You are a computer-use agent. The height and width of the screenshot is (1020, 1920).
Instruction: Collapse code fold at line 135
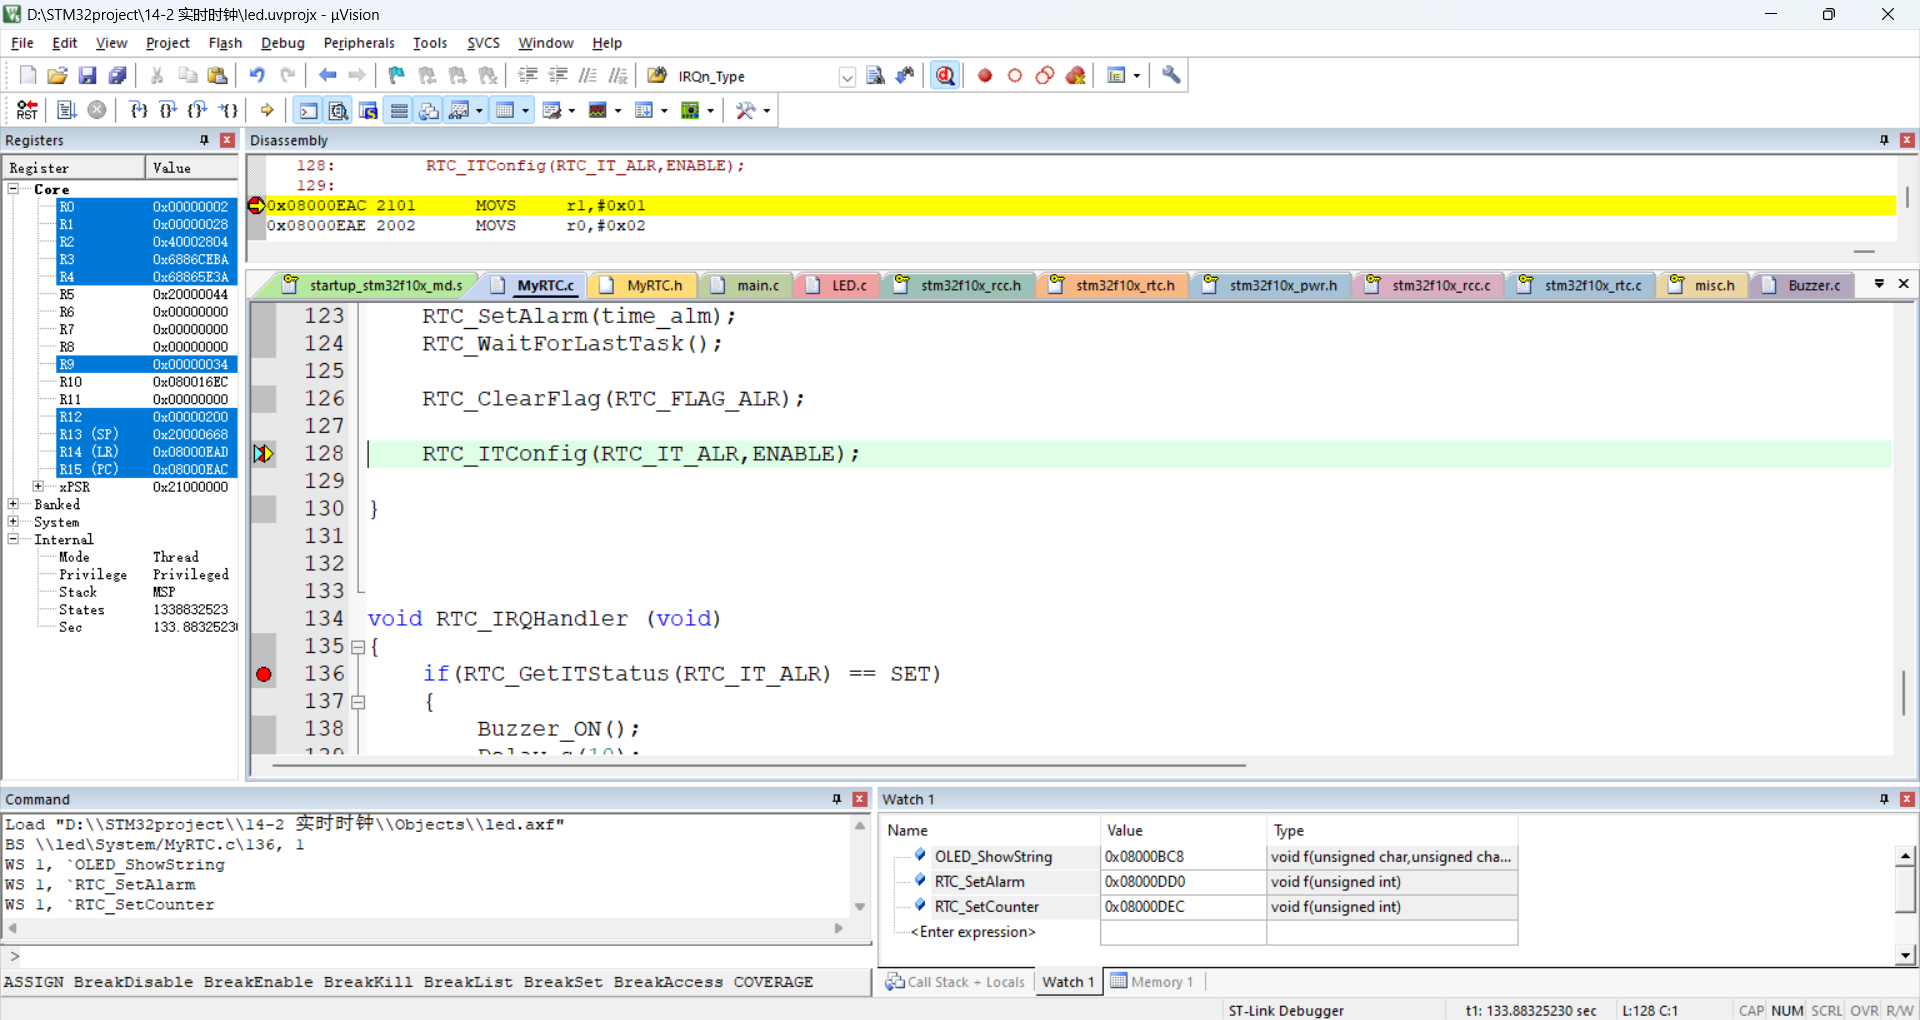[358, 647]
